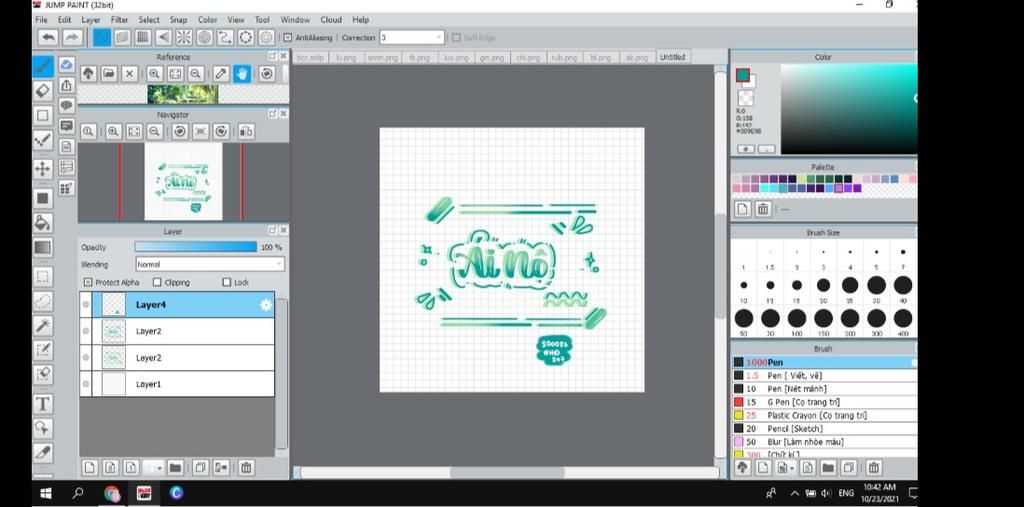
Task: Enable the radial snap guide
Action: [184, 37]
